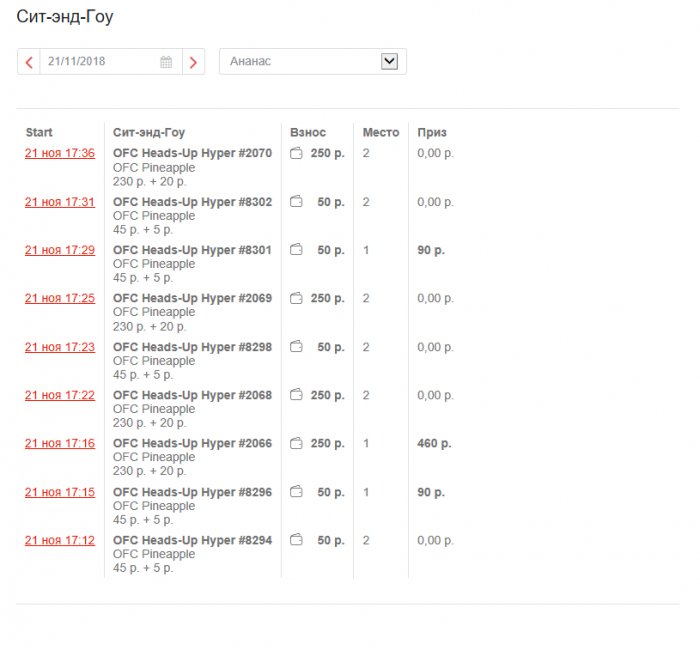Click OFC Pineapple under #8296
The width and height of the screenshot is (700, 650).
click(154, 506)
